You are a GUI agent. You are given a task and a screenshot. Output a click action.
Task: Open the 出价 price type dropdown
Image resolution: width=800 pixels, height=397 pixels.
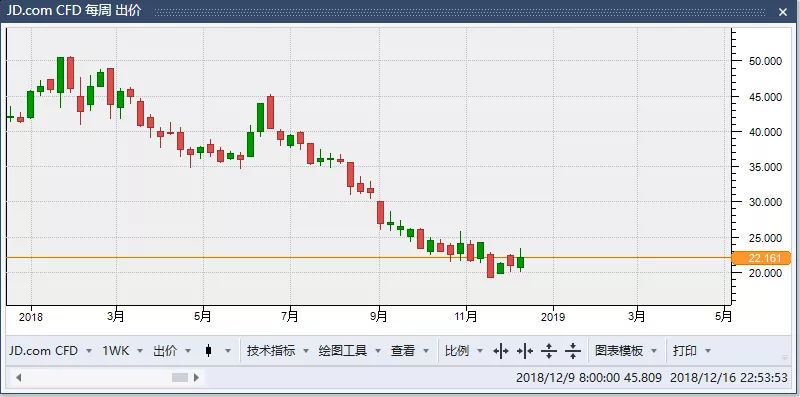pos(172,351)
